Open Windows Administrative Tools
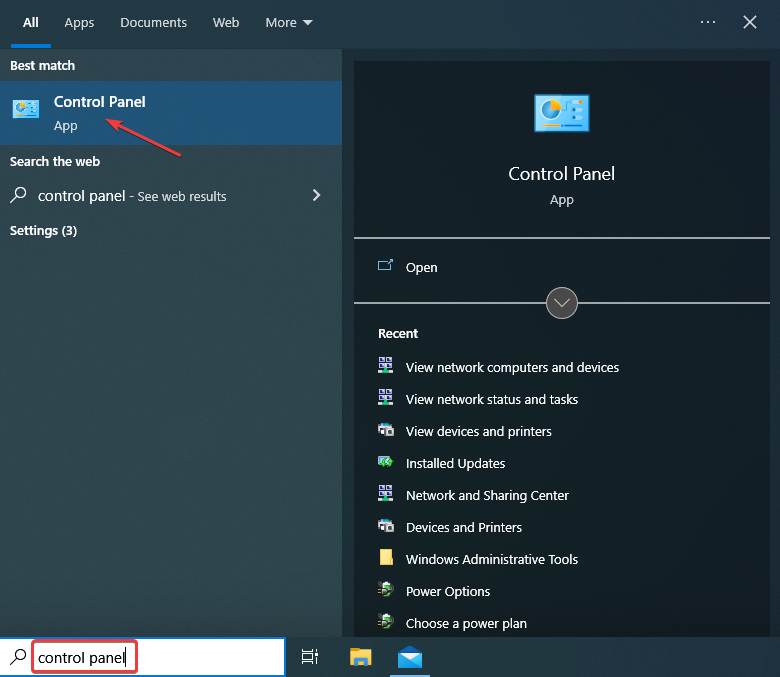This screenshot has height=677, width=780. click(492, 560)
